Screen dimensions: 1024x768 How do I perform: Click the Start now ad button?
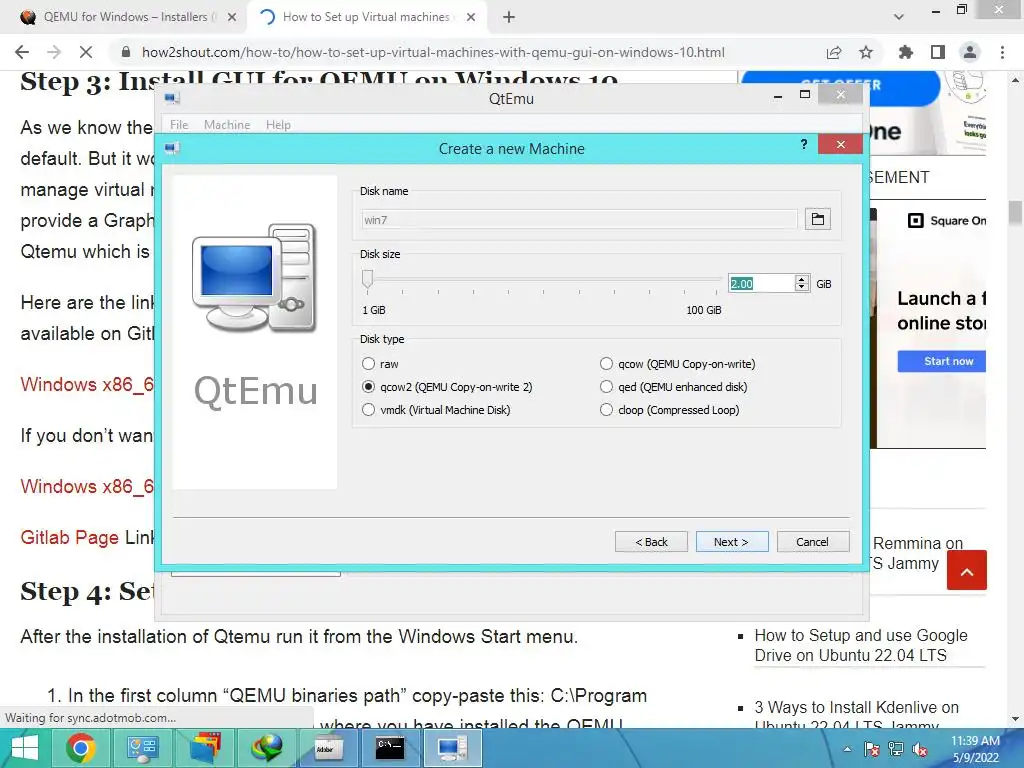coord(942,361)
